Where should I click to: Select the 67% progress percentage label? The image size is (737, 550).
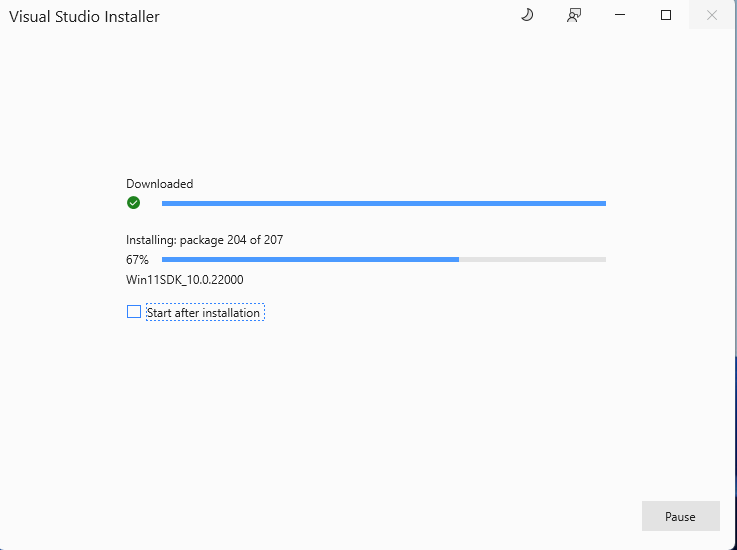click(x=137, y=259)
